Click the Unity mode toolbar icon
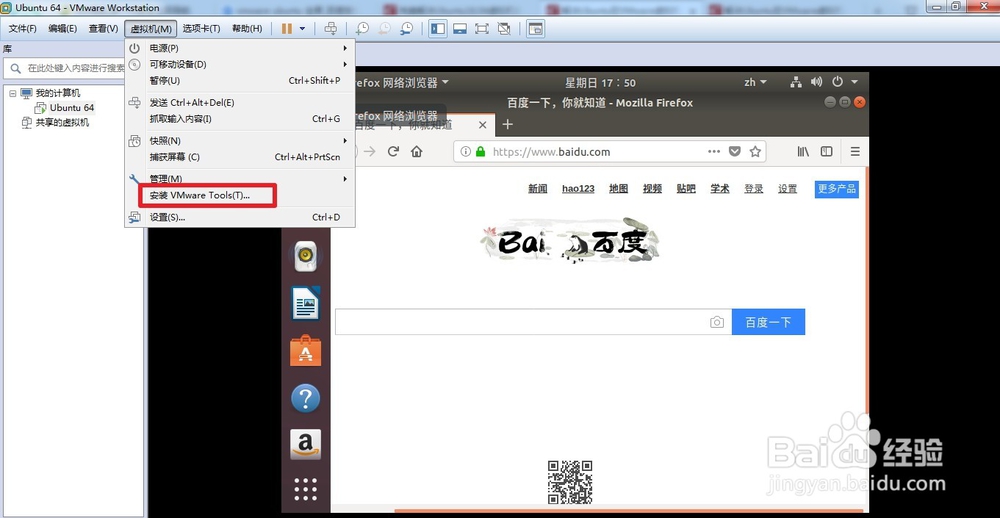 504,29
